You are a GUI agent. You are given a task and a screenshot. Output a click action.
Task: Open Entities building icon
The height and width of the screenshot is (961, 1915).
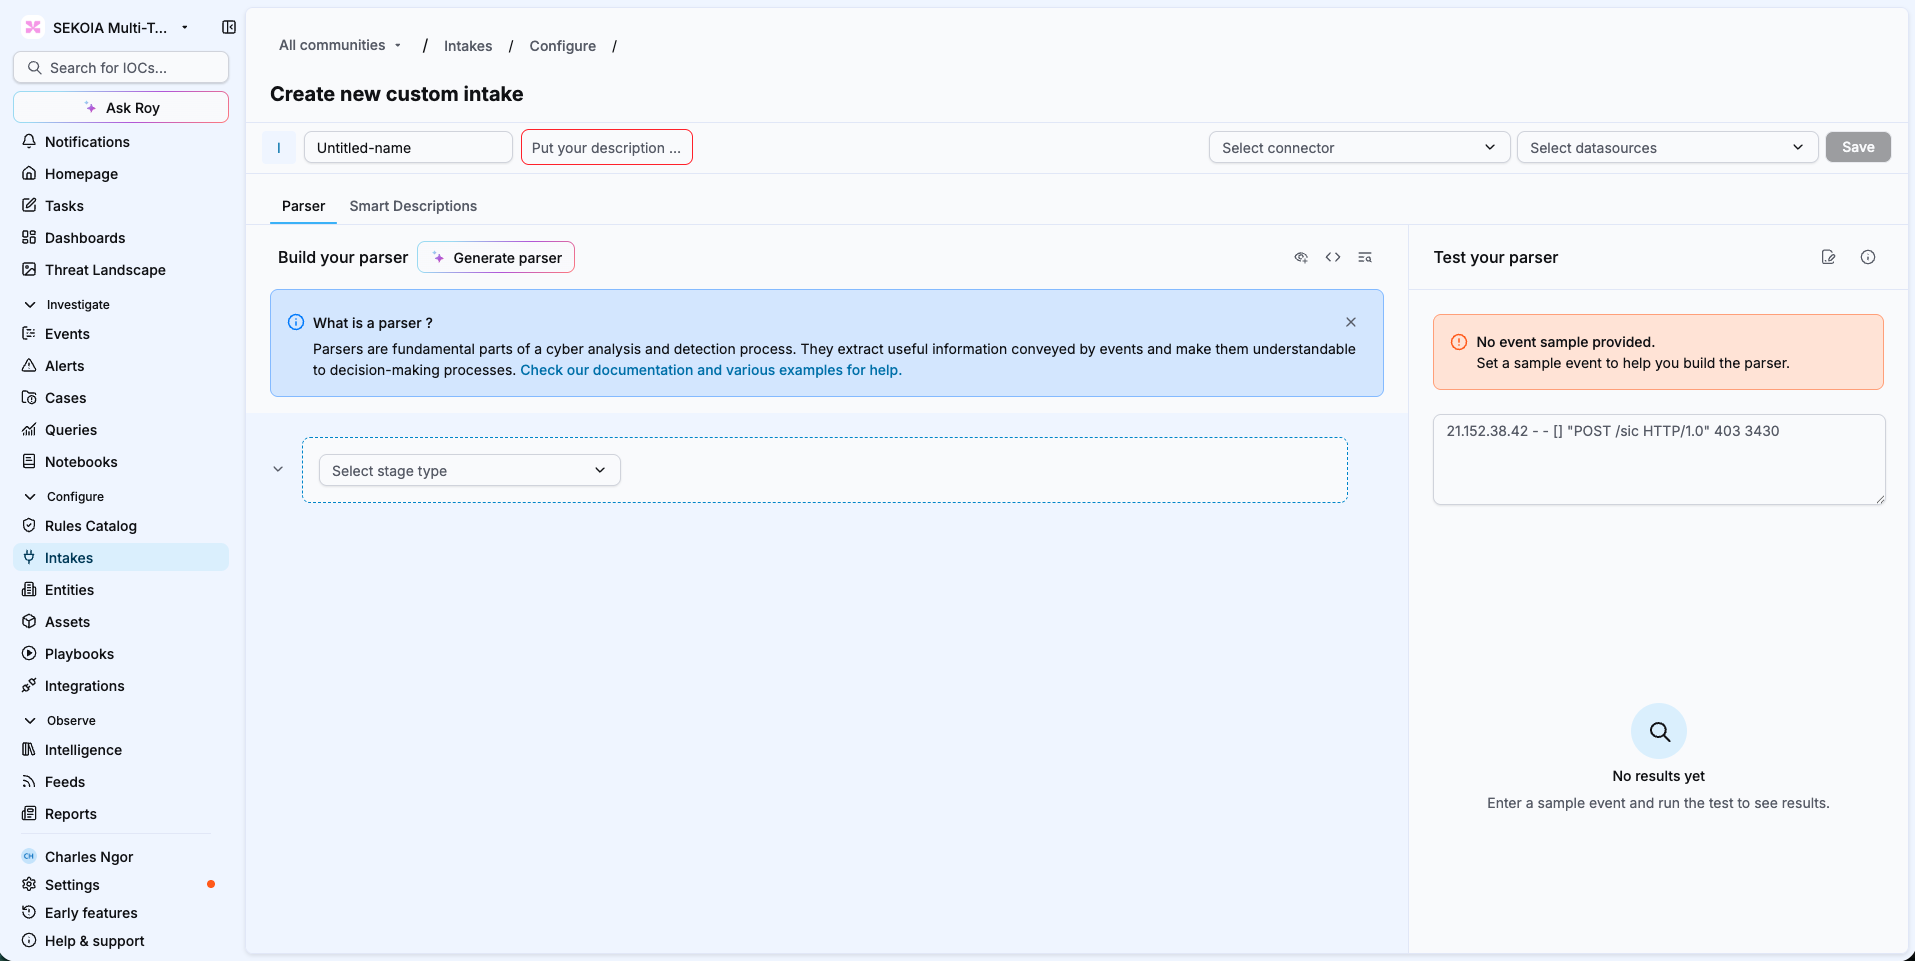point(29,590)
